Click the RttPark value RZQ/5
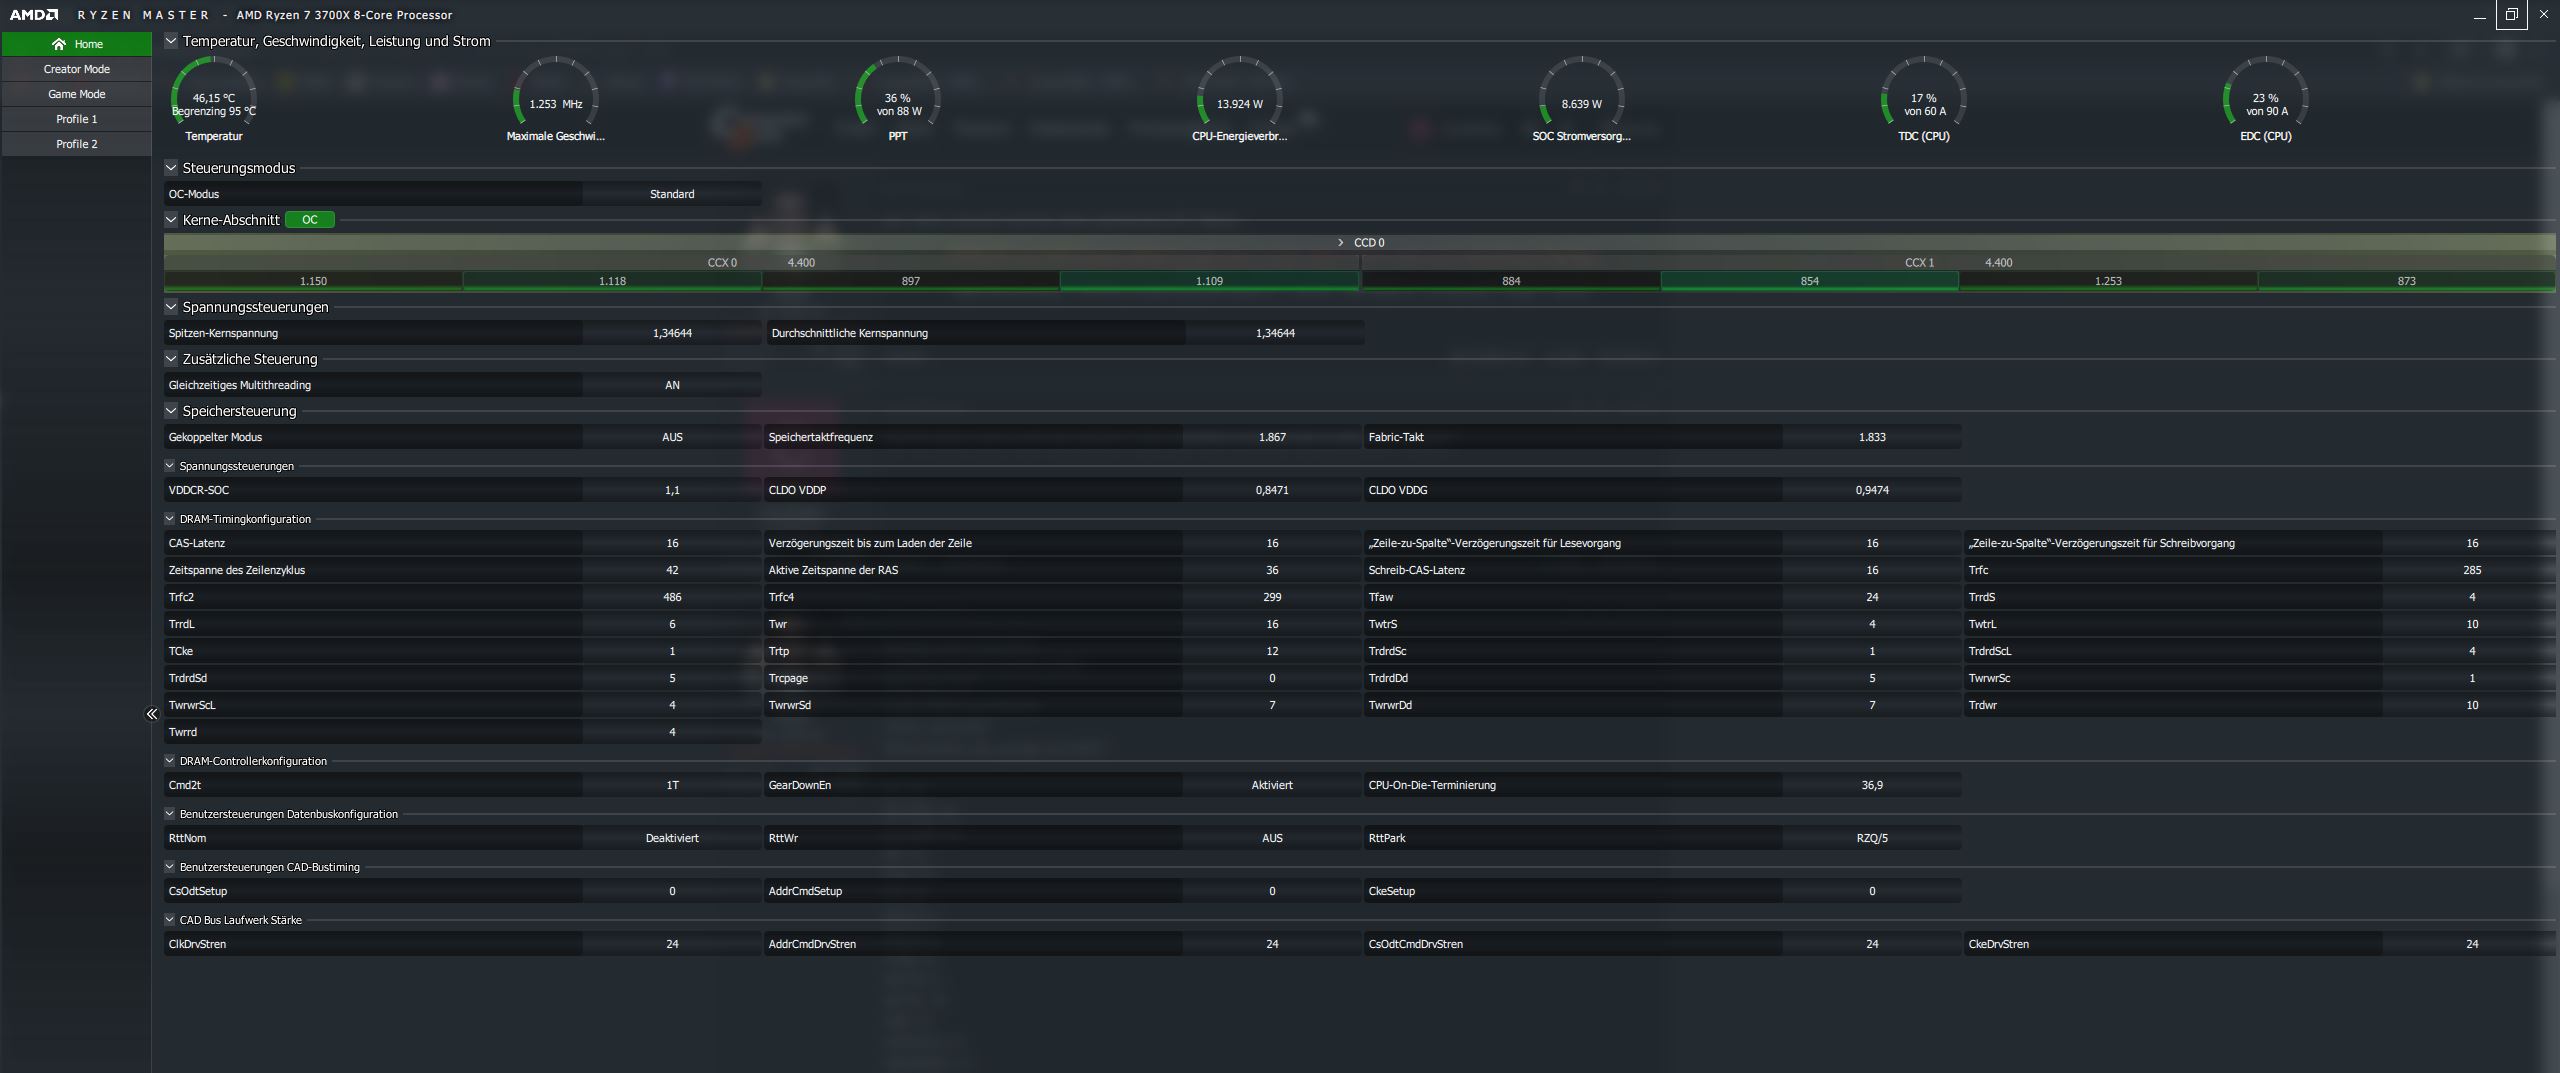 click(1872, 838)
